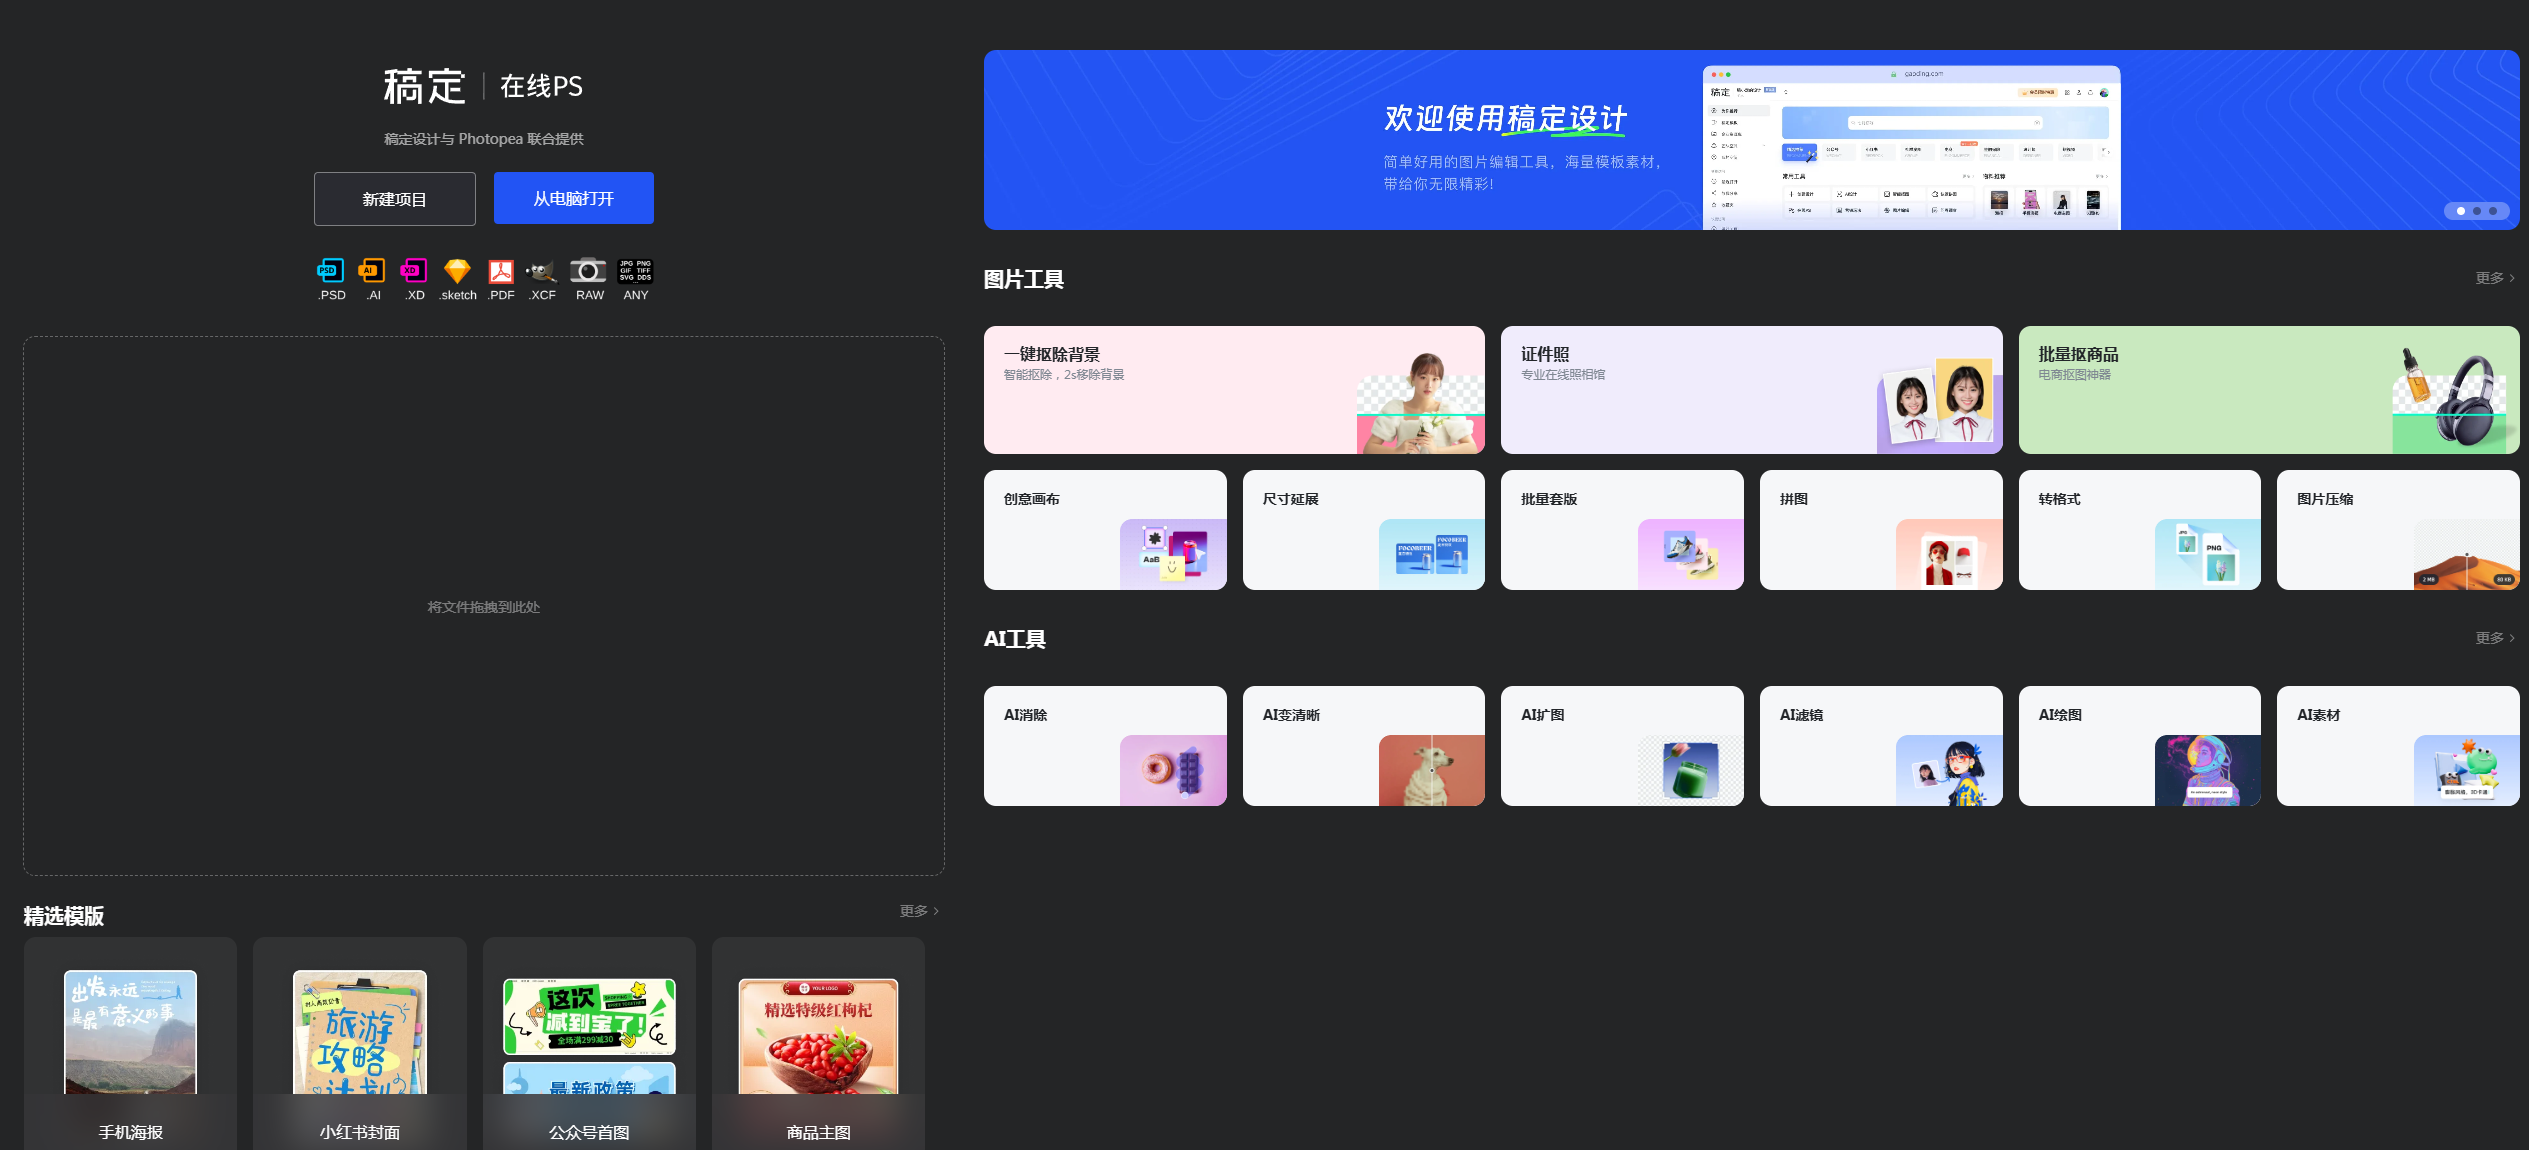This screenshot has width=2529, height=1150.
Task: Select the RAW camera format icon
Action: coord(588,272)
